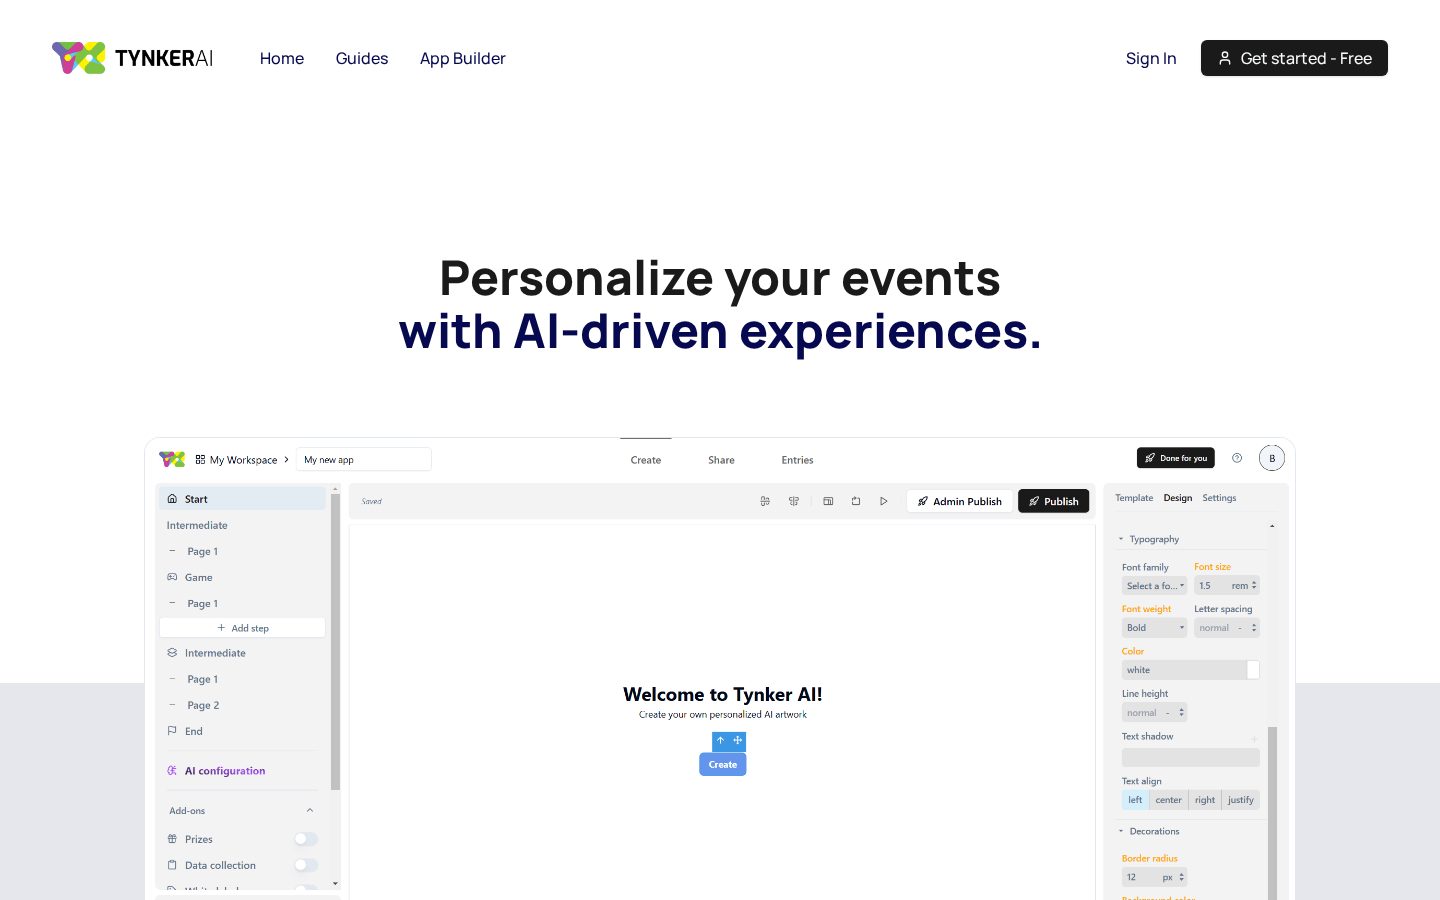The image size is (1440, 900).
Task: Click the clipboard icon beside Data collection
Action: [x=172, y=865]
